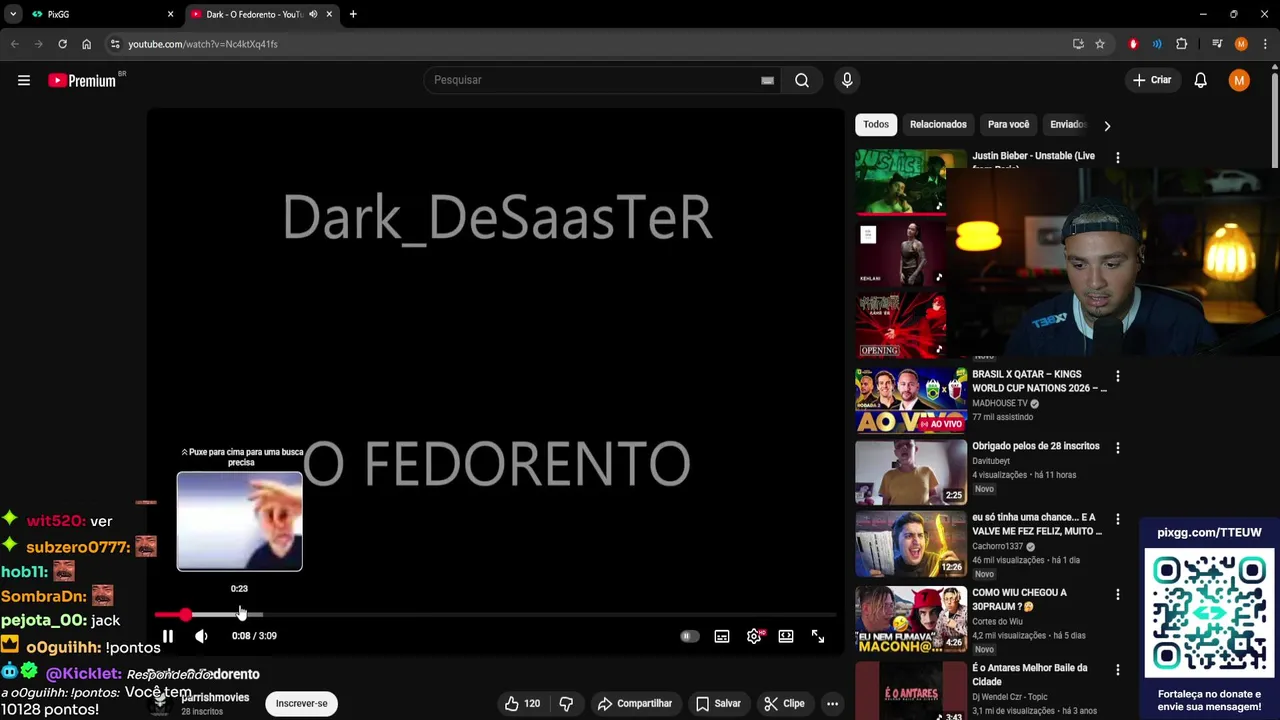This screenshot has width=1280, height=720.
Task: Open the Criar create menu
Action: point(1151,80)
